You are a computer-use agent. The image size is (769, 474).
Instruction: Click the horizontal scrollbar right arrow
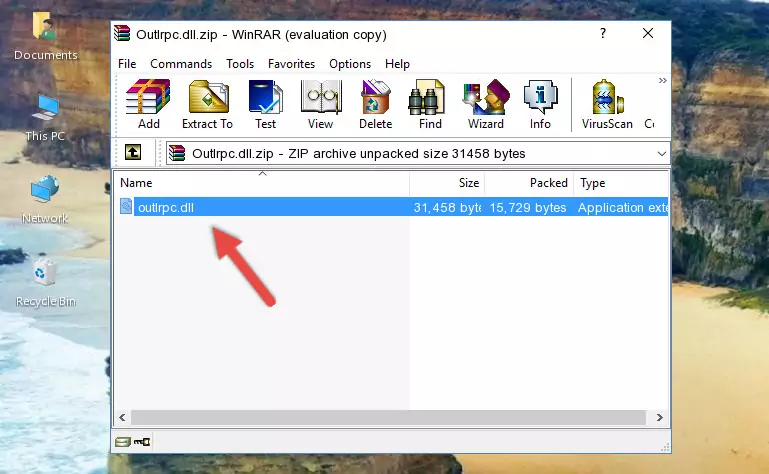660,418
